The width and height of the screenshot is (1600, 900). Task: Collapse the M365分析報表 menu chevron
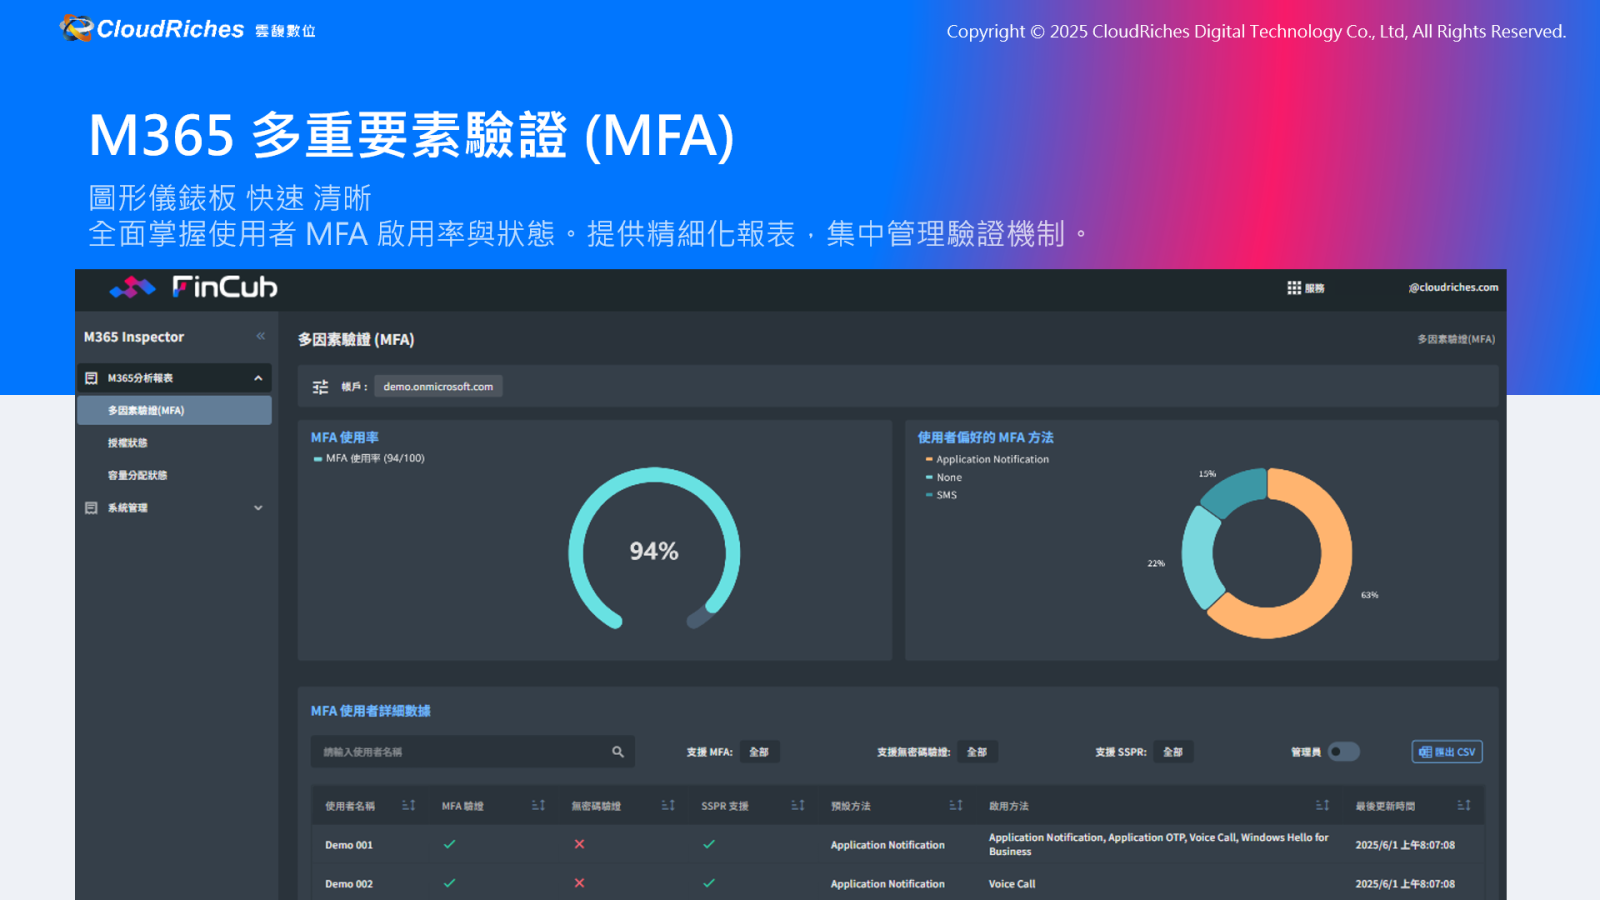point(258,378)
